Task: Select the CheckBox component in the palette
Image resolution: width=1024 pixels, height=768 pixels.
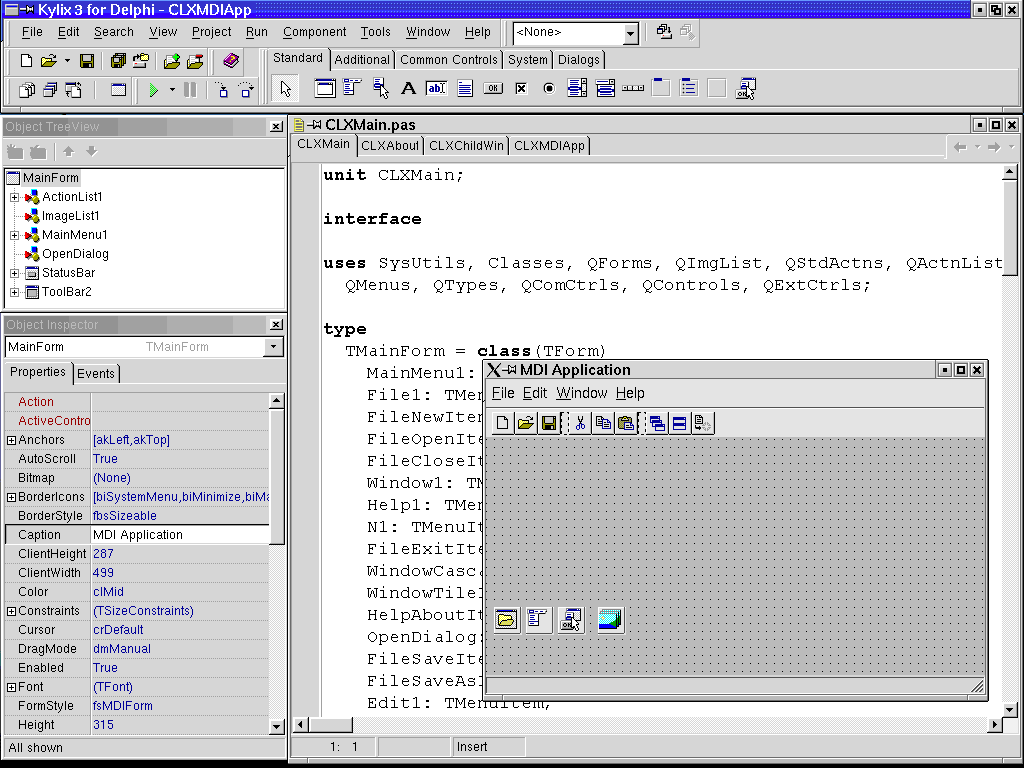Action: pos(521,88)
